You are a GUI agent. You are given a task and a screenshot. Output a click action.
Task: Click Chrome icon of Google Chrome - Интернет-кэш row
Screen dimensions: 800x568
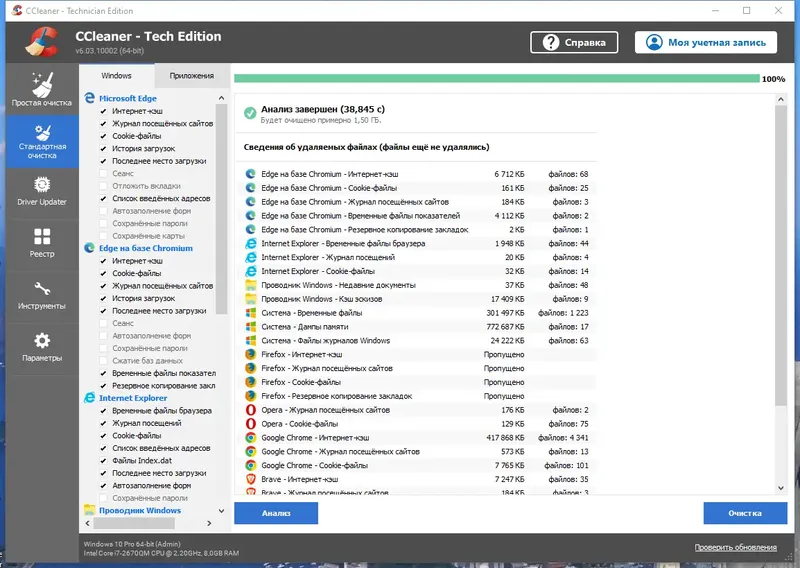[251, 437]
